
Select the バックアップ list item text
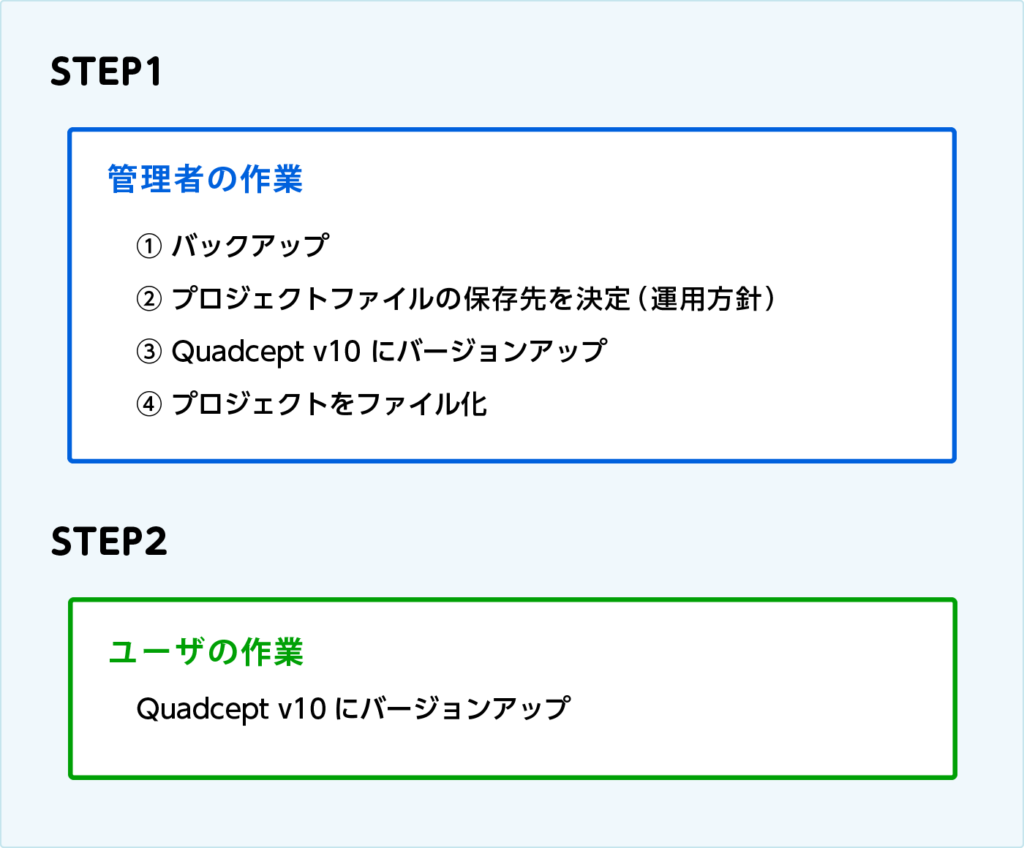coord(249,244)
